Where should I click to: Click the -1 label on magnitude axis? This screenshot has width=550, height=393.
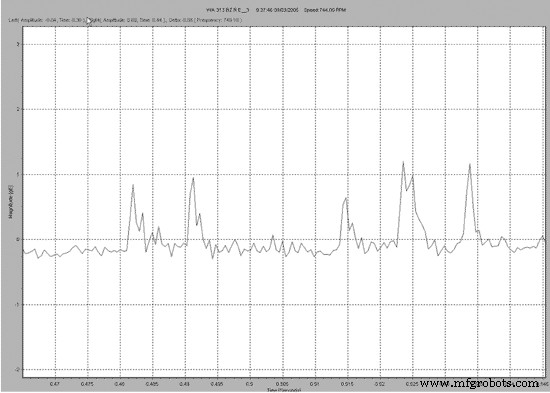[18, 305]
